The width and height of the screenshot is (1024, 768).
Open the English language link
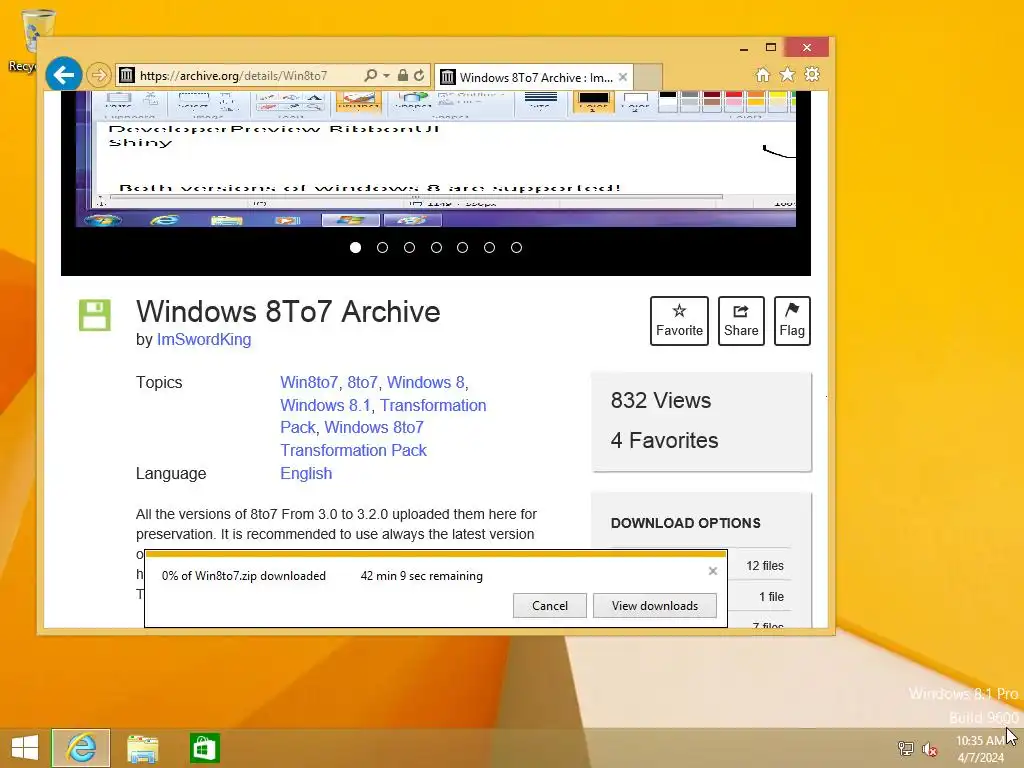(x=306, y=473)
